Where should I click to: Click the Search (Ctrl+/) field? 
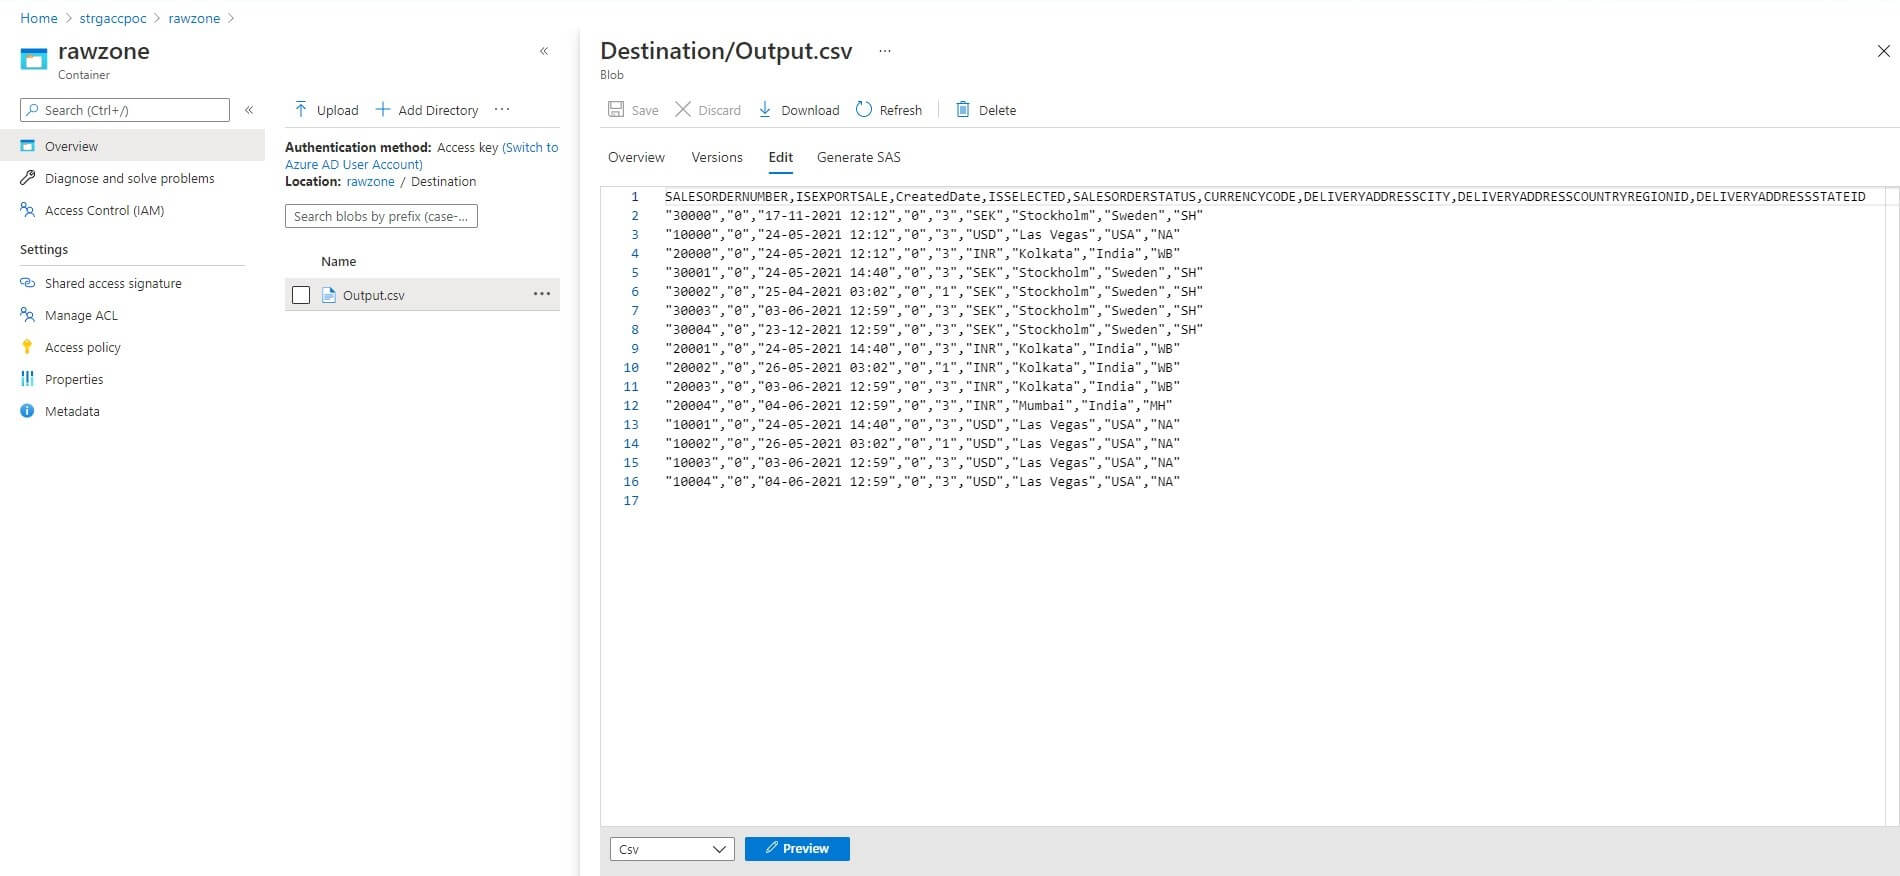125,110
